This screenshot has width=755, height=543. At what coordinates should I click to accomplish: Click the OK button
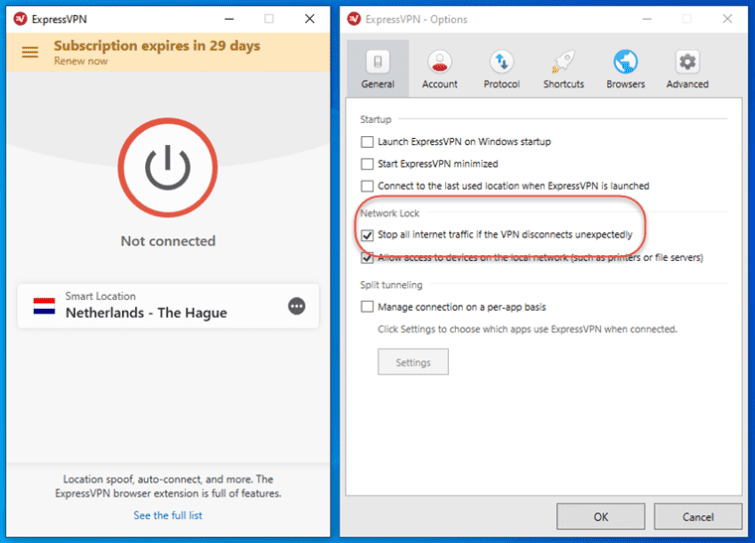pos(600,517)
